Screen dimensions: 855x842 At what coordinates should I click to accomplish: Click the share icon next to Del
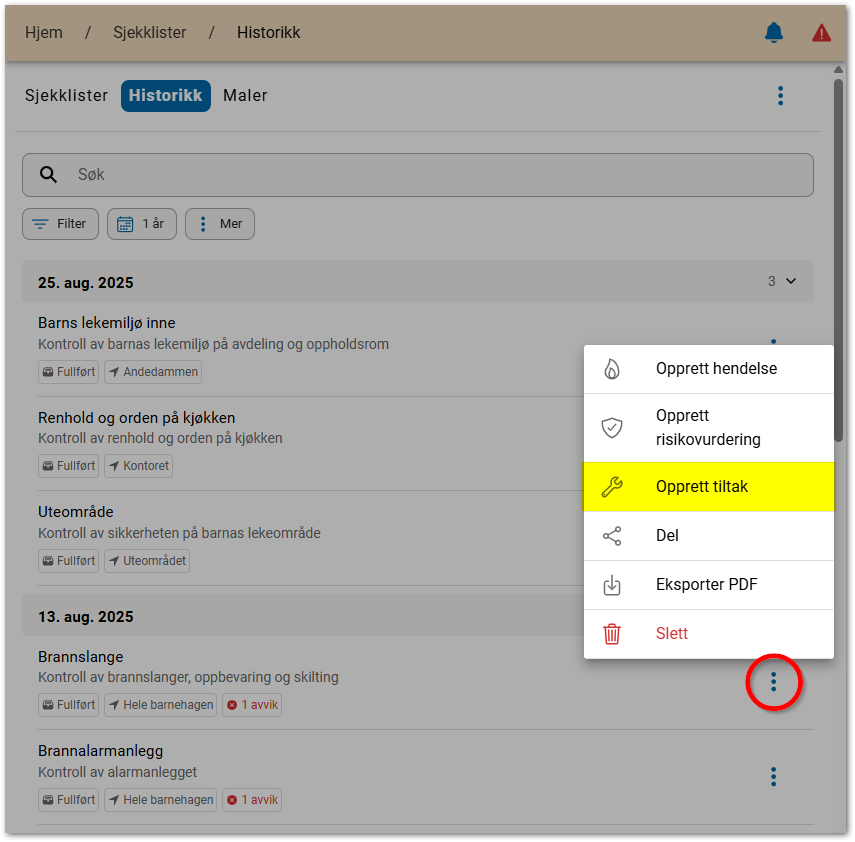pyautogui.click(x=612, y=536)
